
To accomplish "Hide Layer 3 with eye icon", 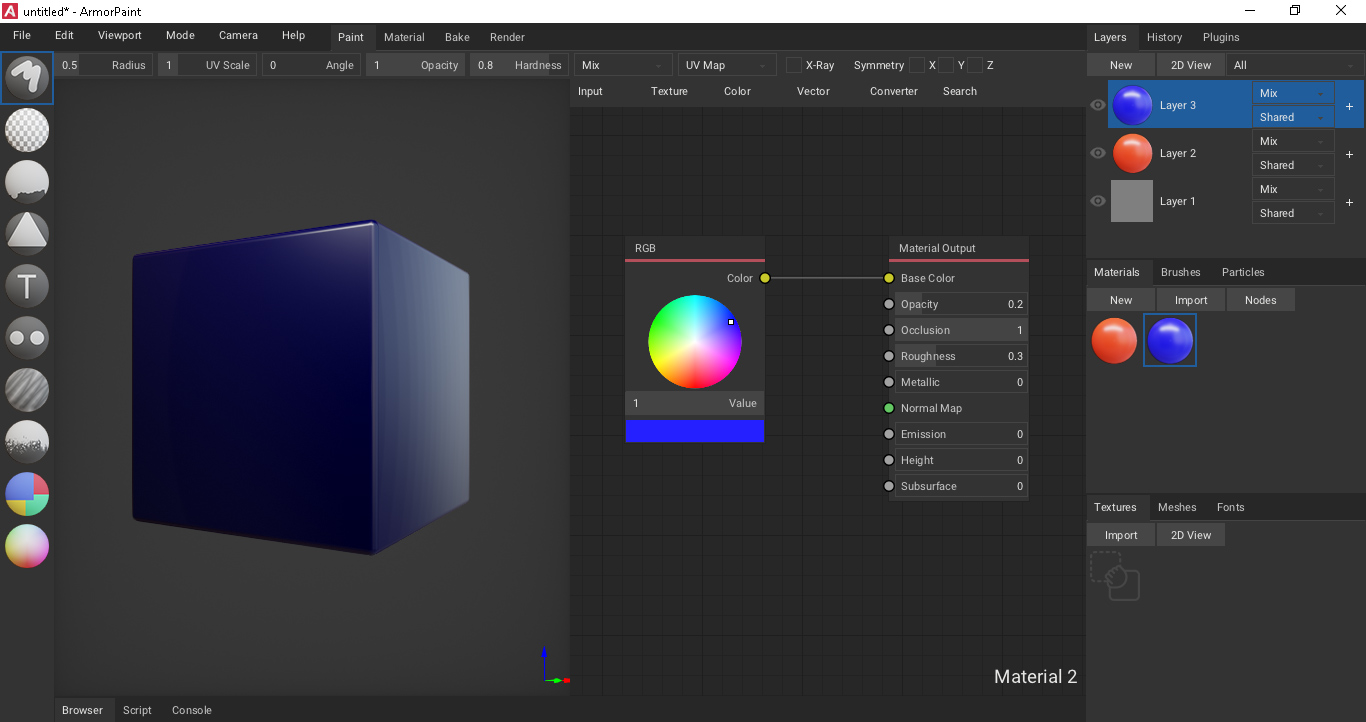I will click(x=1098, y=105).
